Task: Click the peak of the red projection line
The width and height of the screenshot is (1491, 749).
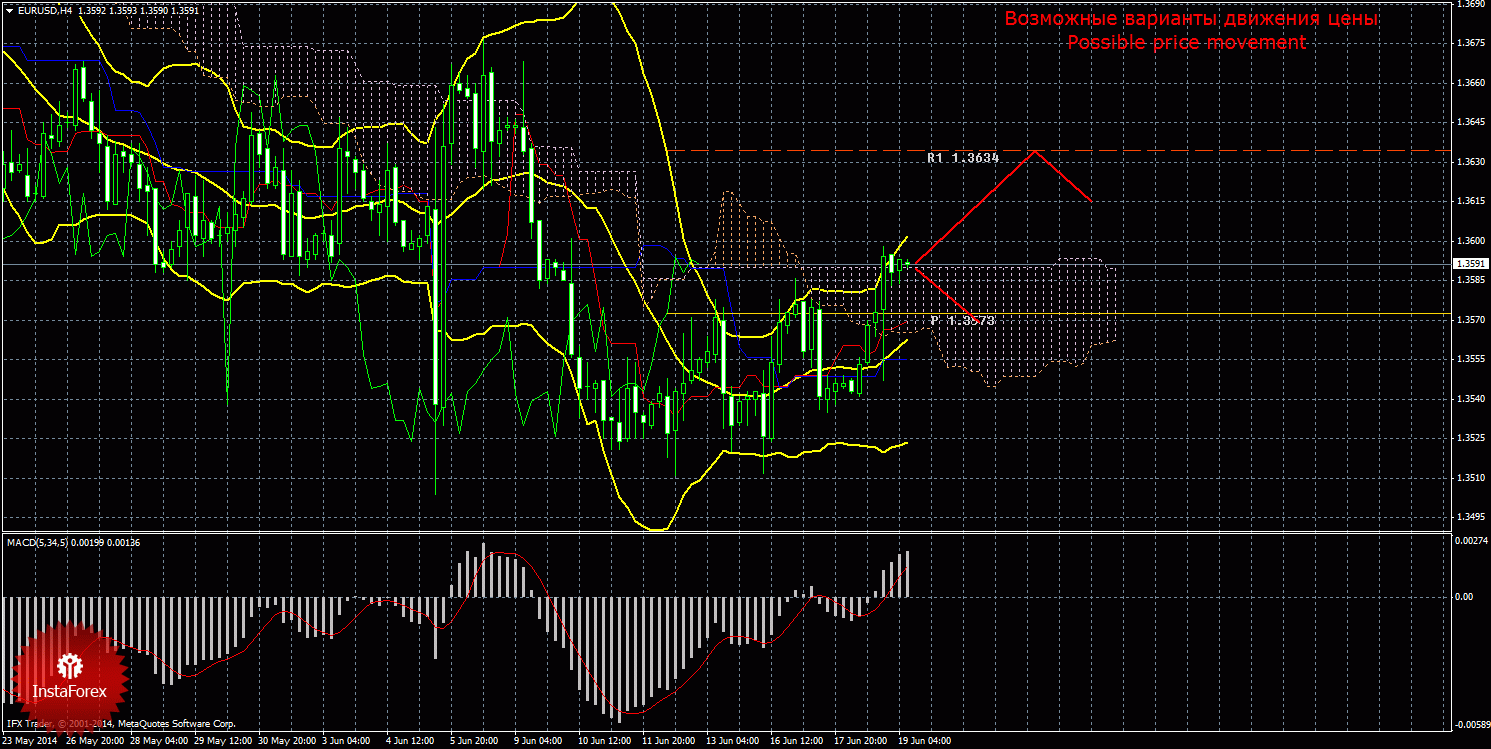Action: (1035, 151)
